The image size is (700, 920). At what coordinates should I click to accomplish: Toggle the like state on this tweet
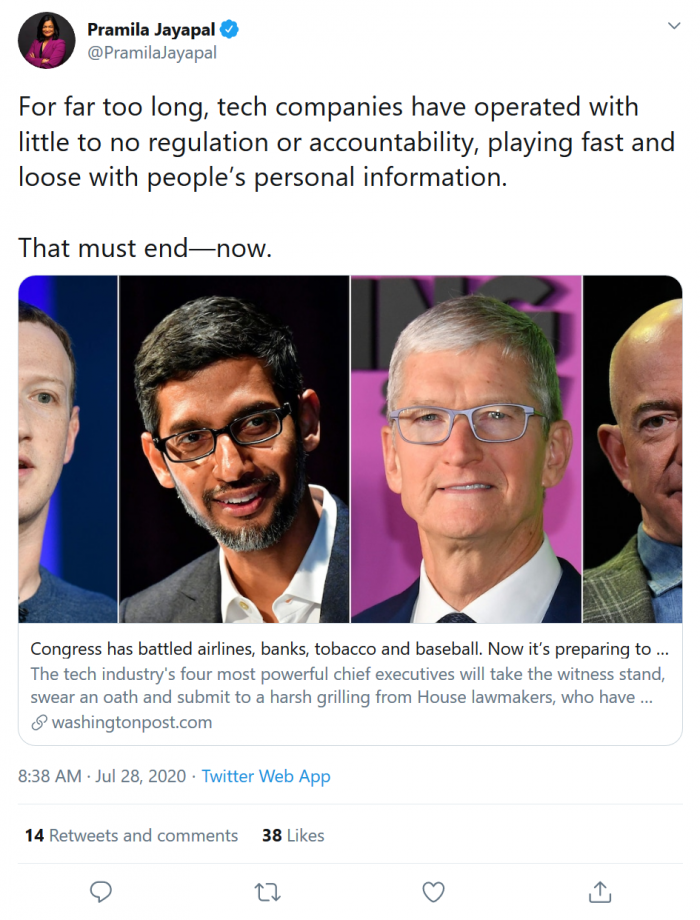(433, 891)
